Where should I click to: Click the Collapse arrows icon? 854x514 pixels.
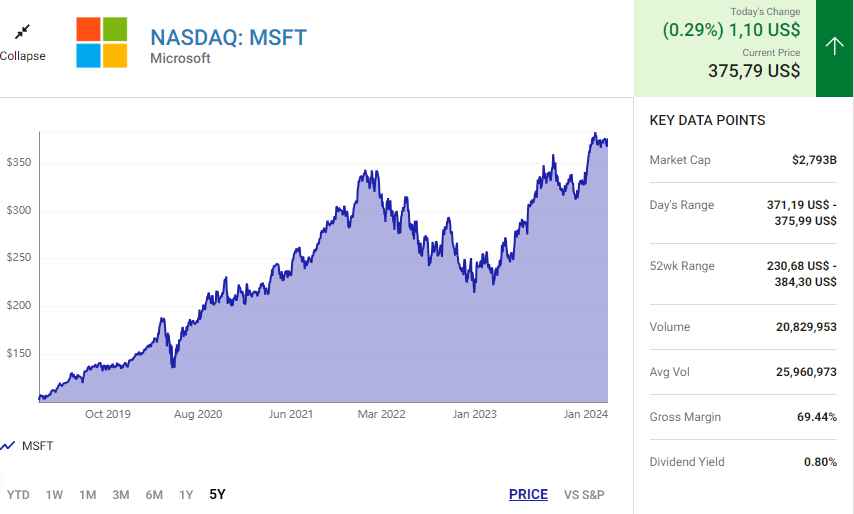22,32
